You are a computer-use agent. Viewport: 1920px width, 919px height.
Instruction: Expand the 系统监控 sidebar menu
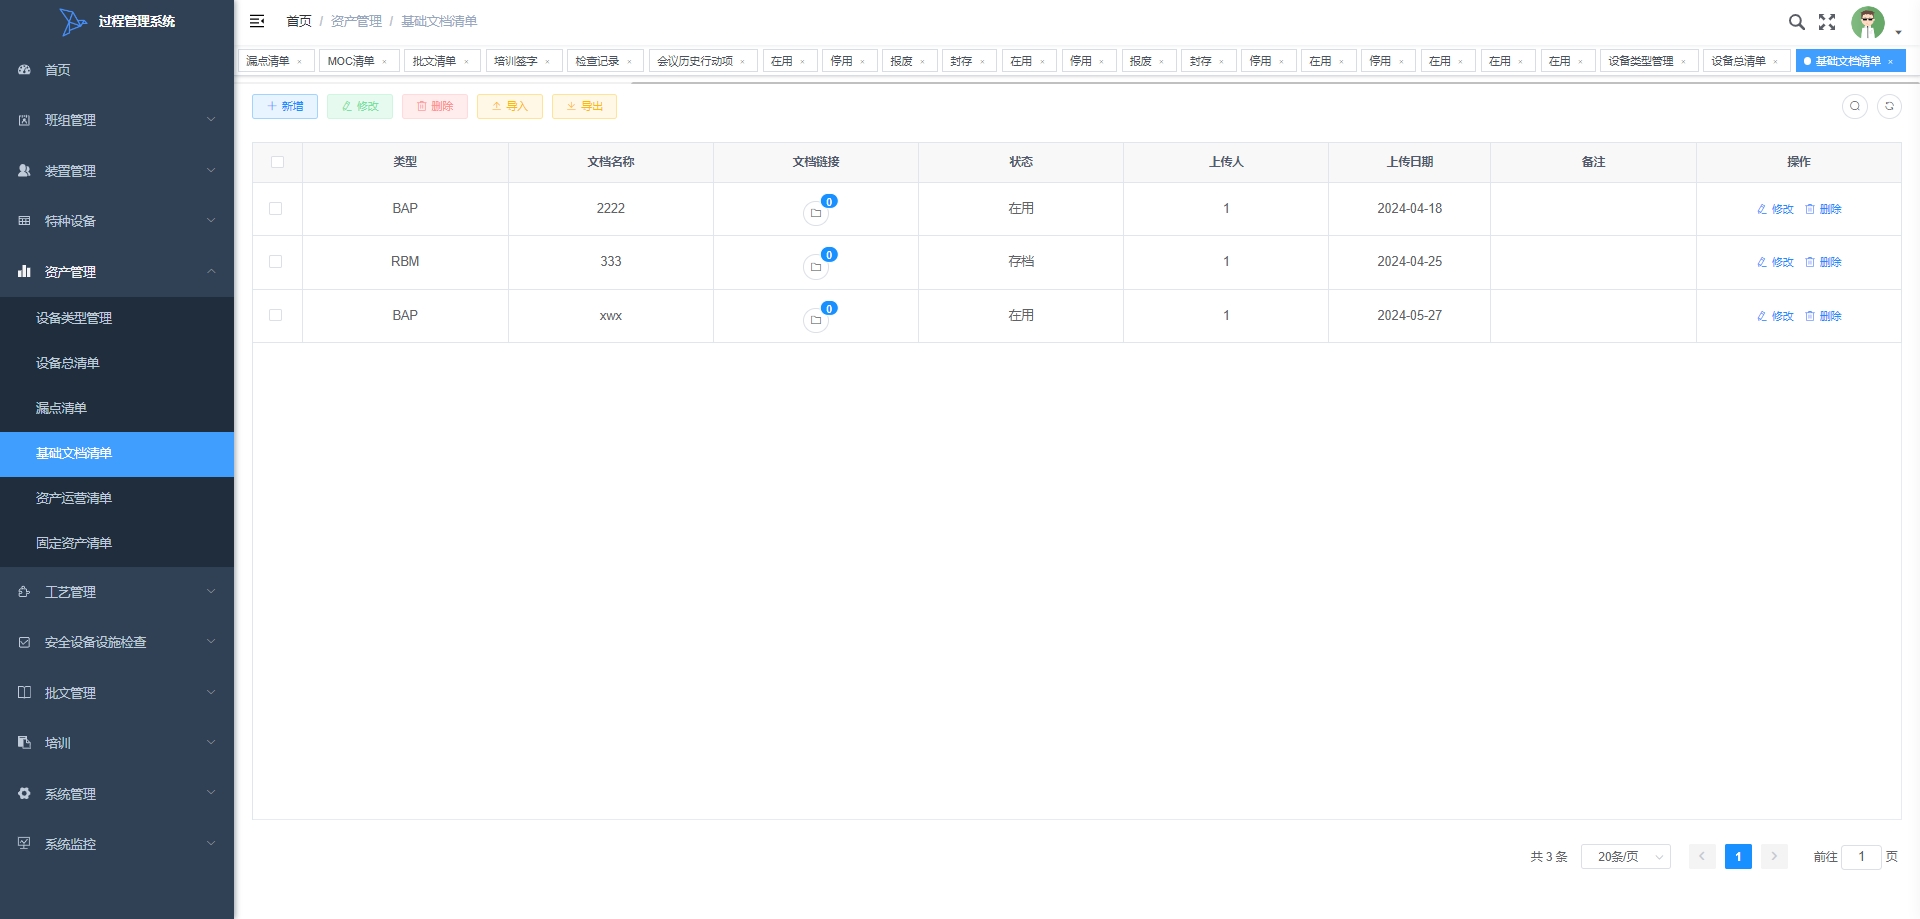click(117, 844)
